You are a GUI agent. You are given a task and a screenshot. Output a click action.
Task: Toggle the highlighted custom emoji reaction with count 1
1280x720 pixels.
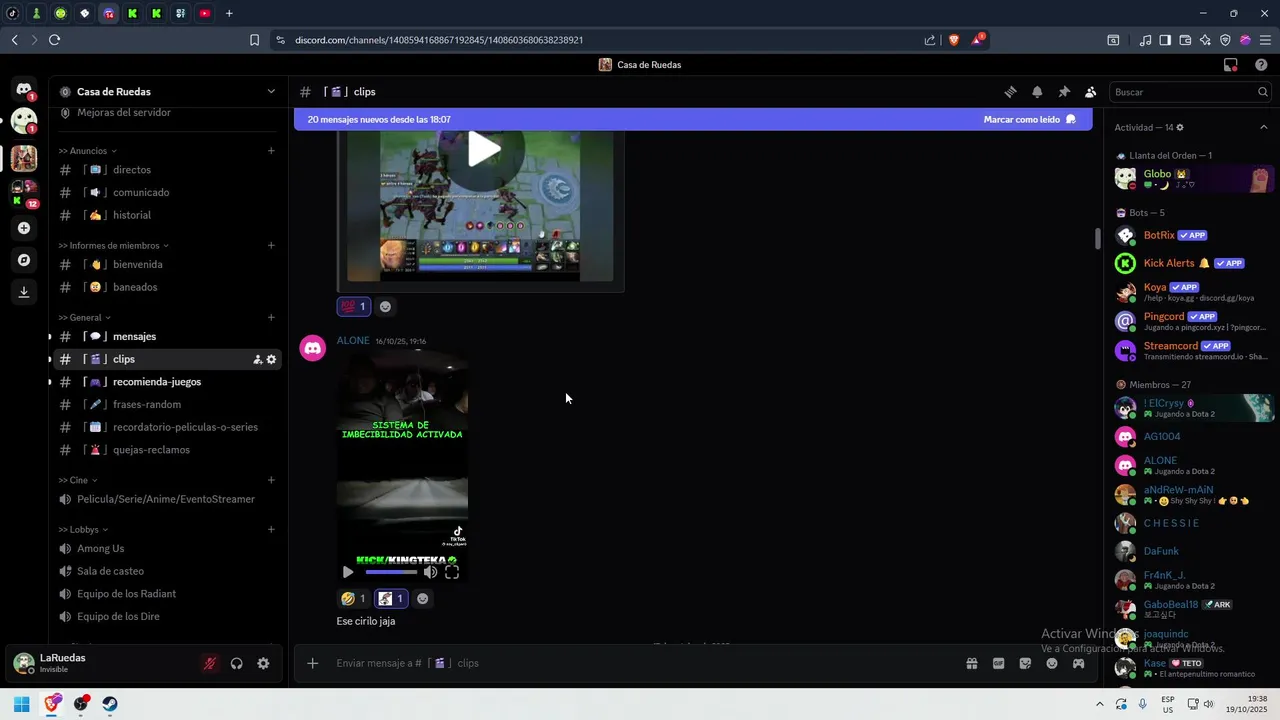click(391, 599)
